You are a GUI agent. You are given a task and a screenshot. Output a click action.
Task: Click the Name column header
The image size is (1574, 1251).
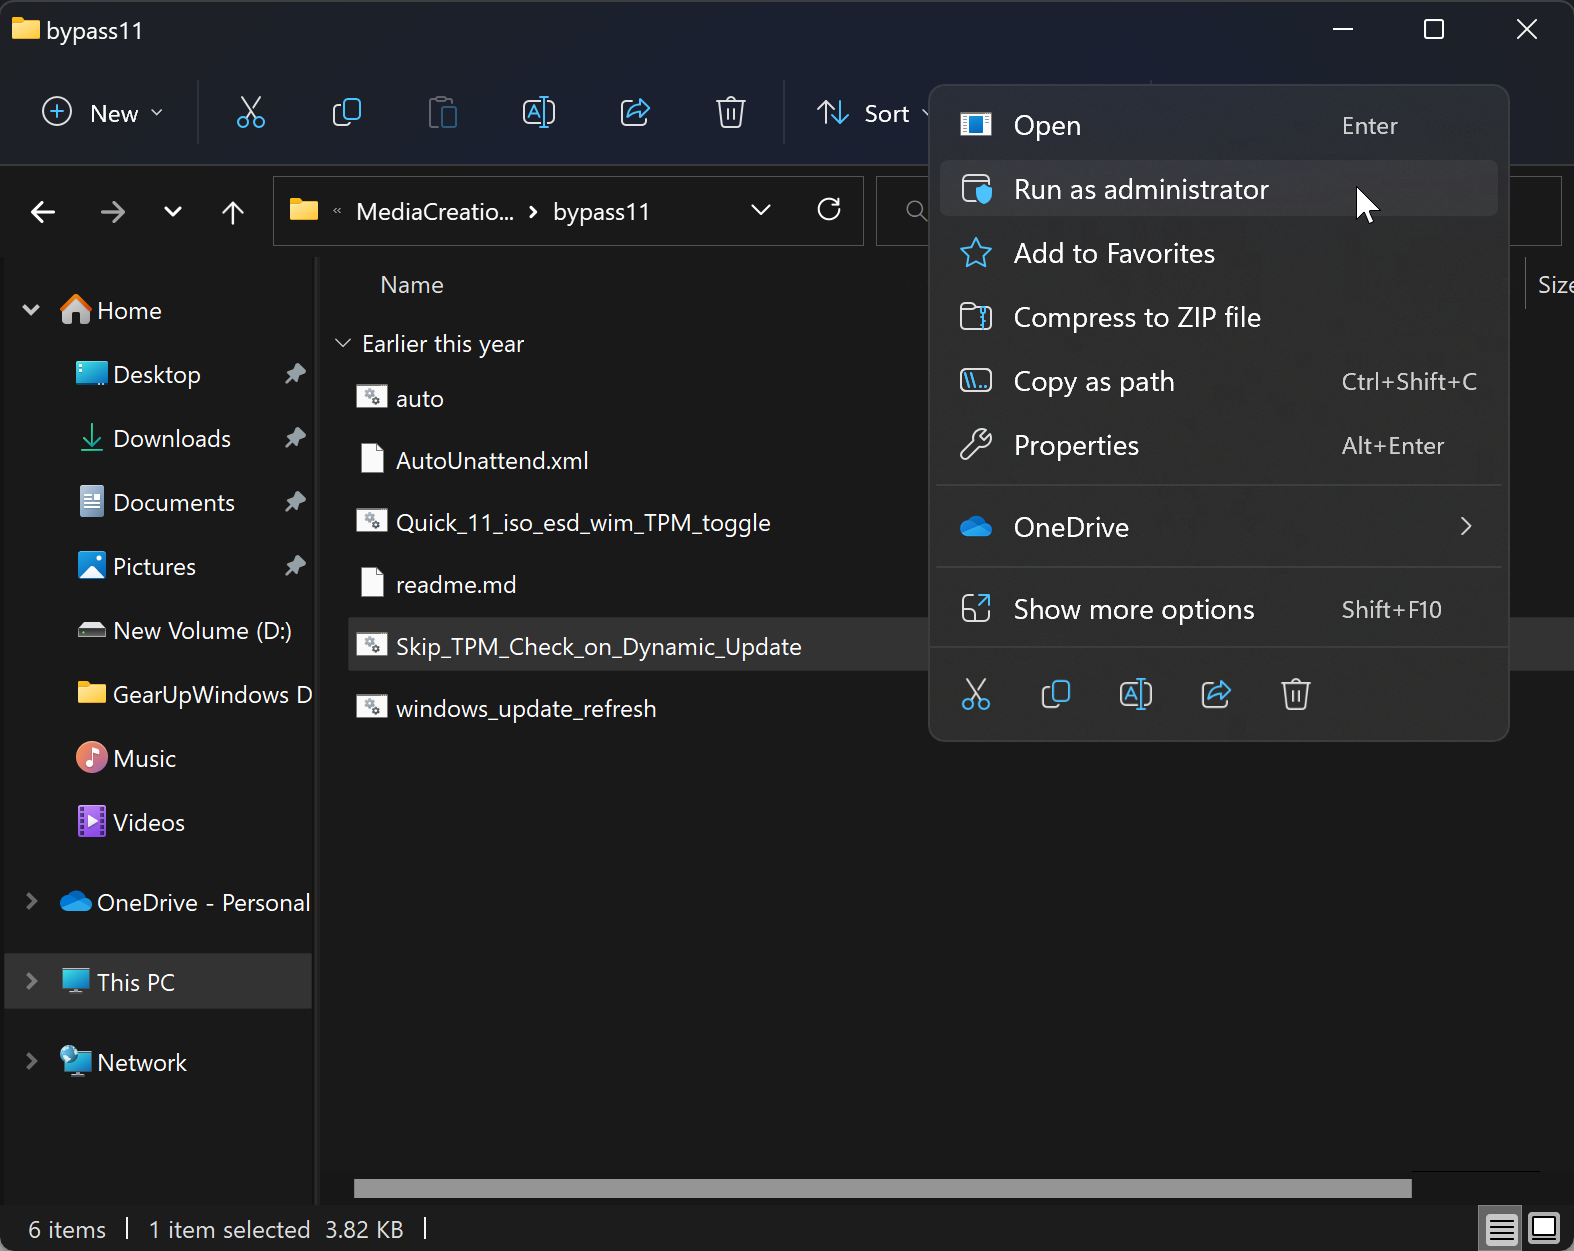(412, 285)
